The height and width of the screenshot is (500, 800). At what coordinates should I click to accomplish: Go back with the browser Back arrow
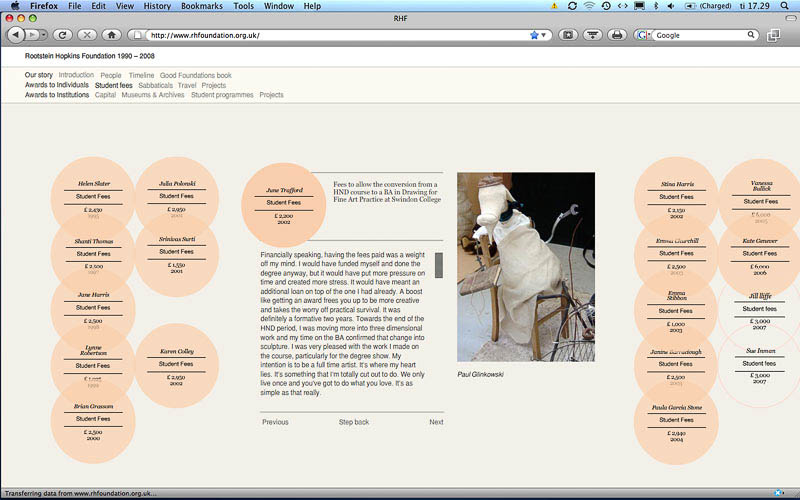click(x=16, y=35)
